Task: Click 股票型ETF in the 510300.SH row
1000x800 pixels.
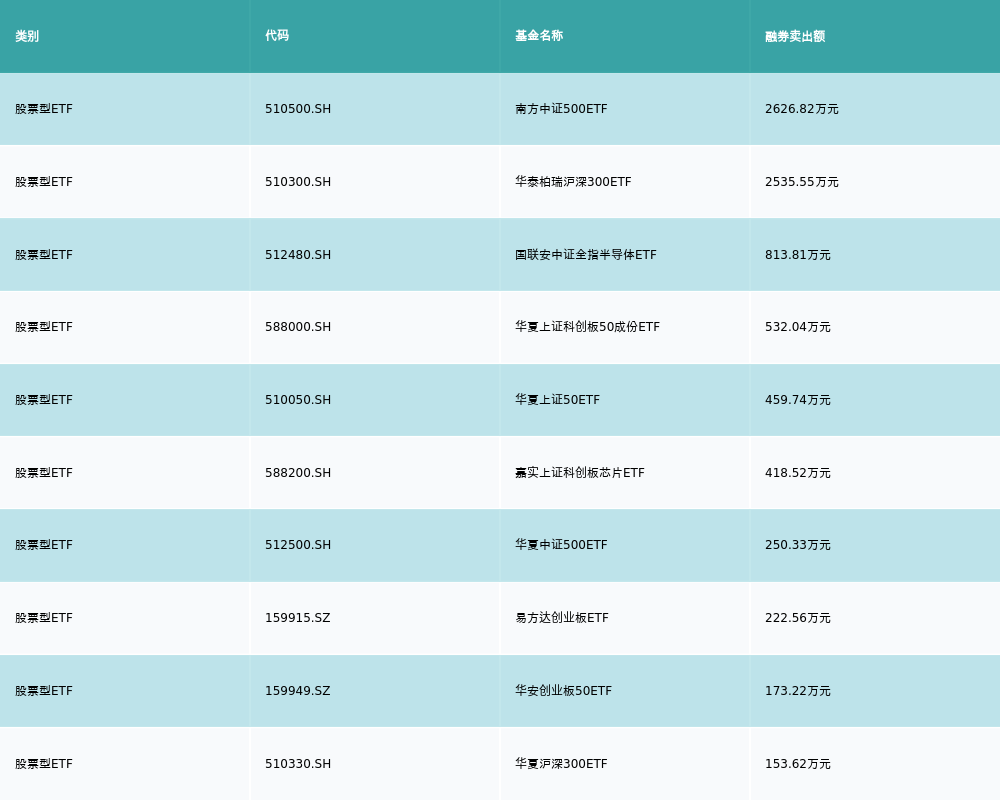Action: click(x=44, y=182)
